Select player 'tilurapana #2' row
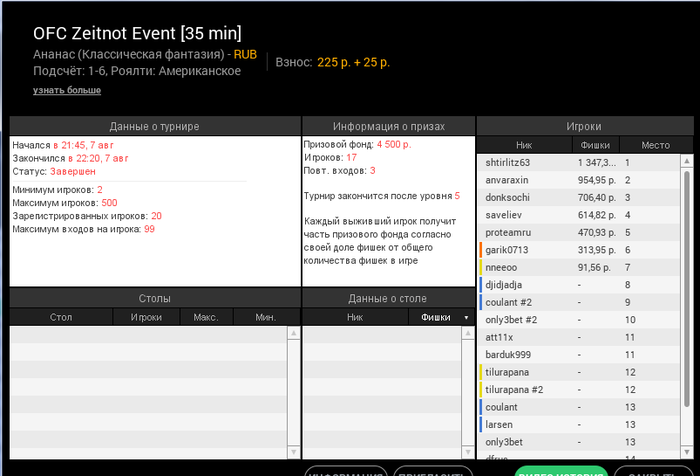The height and width of the screenshot is (476, 700). (579, 389)
